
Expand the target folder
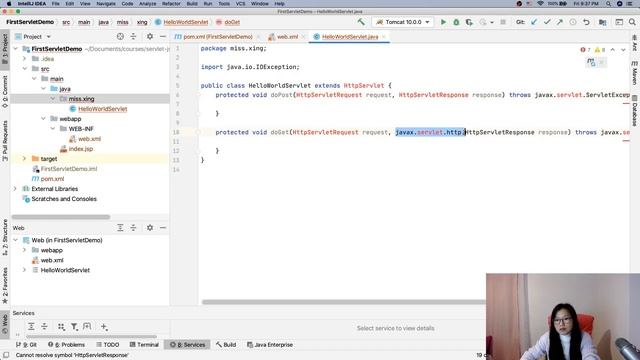tap(24, 159)
